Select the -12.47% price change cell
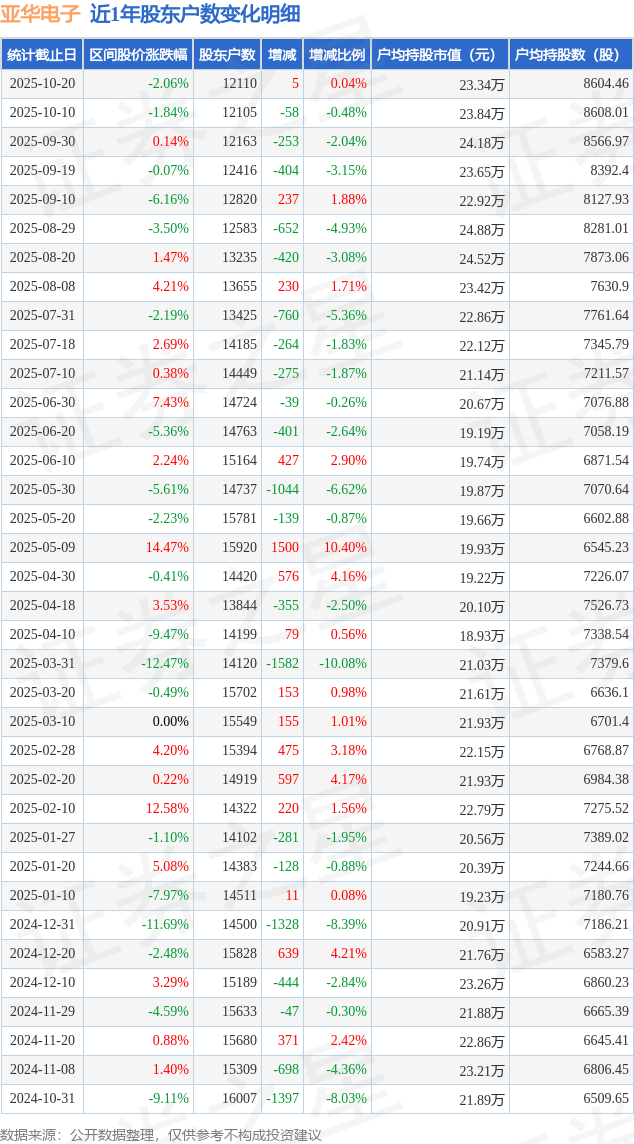 [x=164, y=664]
